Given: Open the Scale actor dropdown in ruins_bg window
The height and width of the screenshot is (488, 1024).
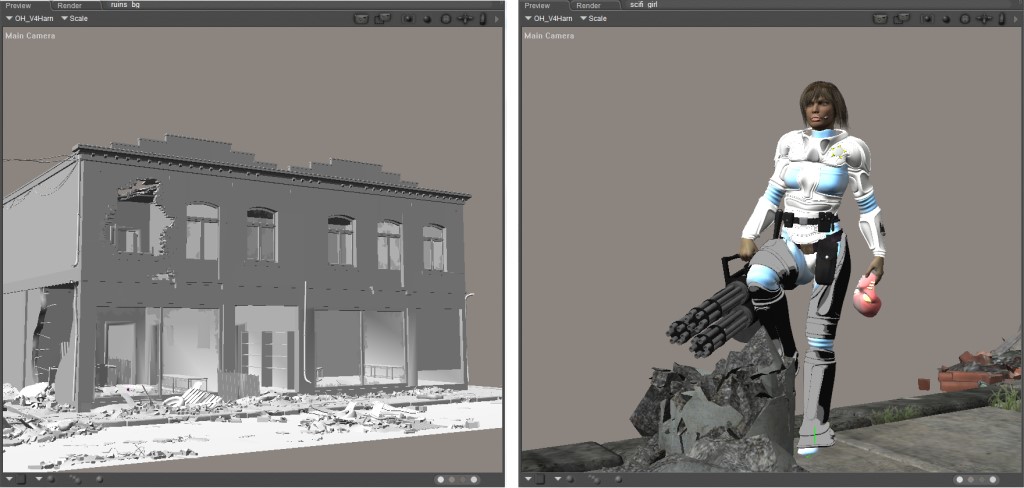Looking at the screenshot, I should click(x=74, y=18).
